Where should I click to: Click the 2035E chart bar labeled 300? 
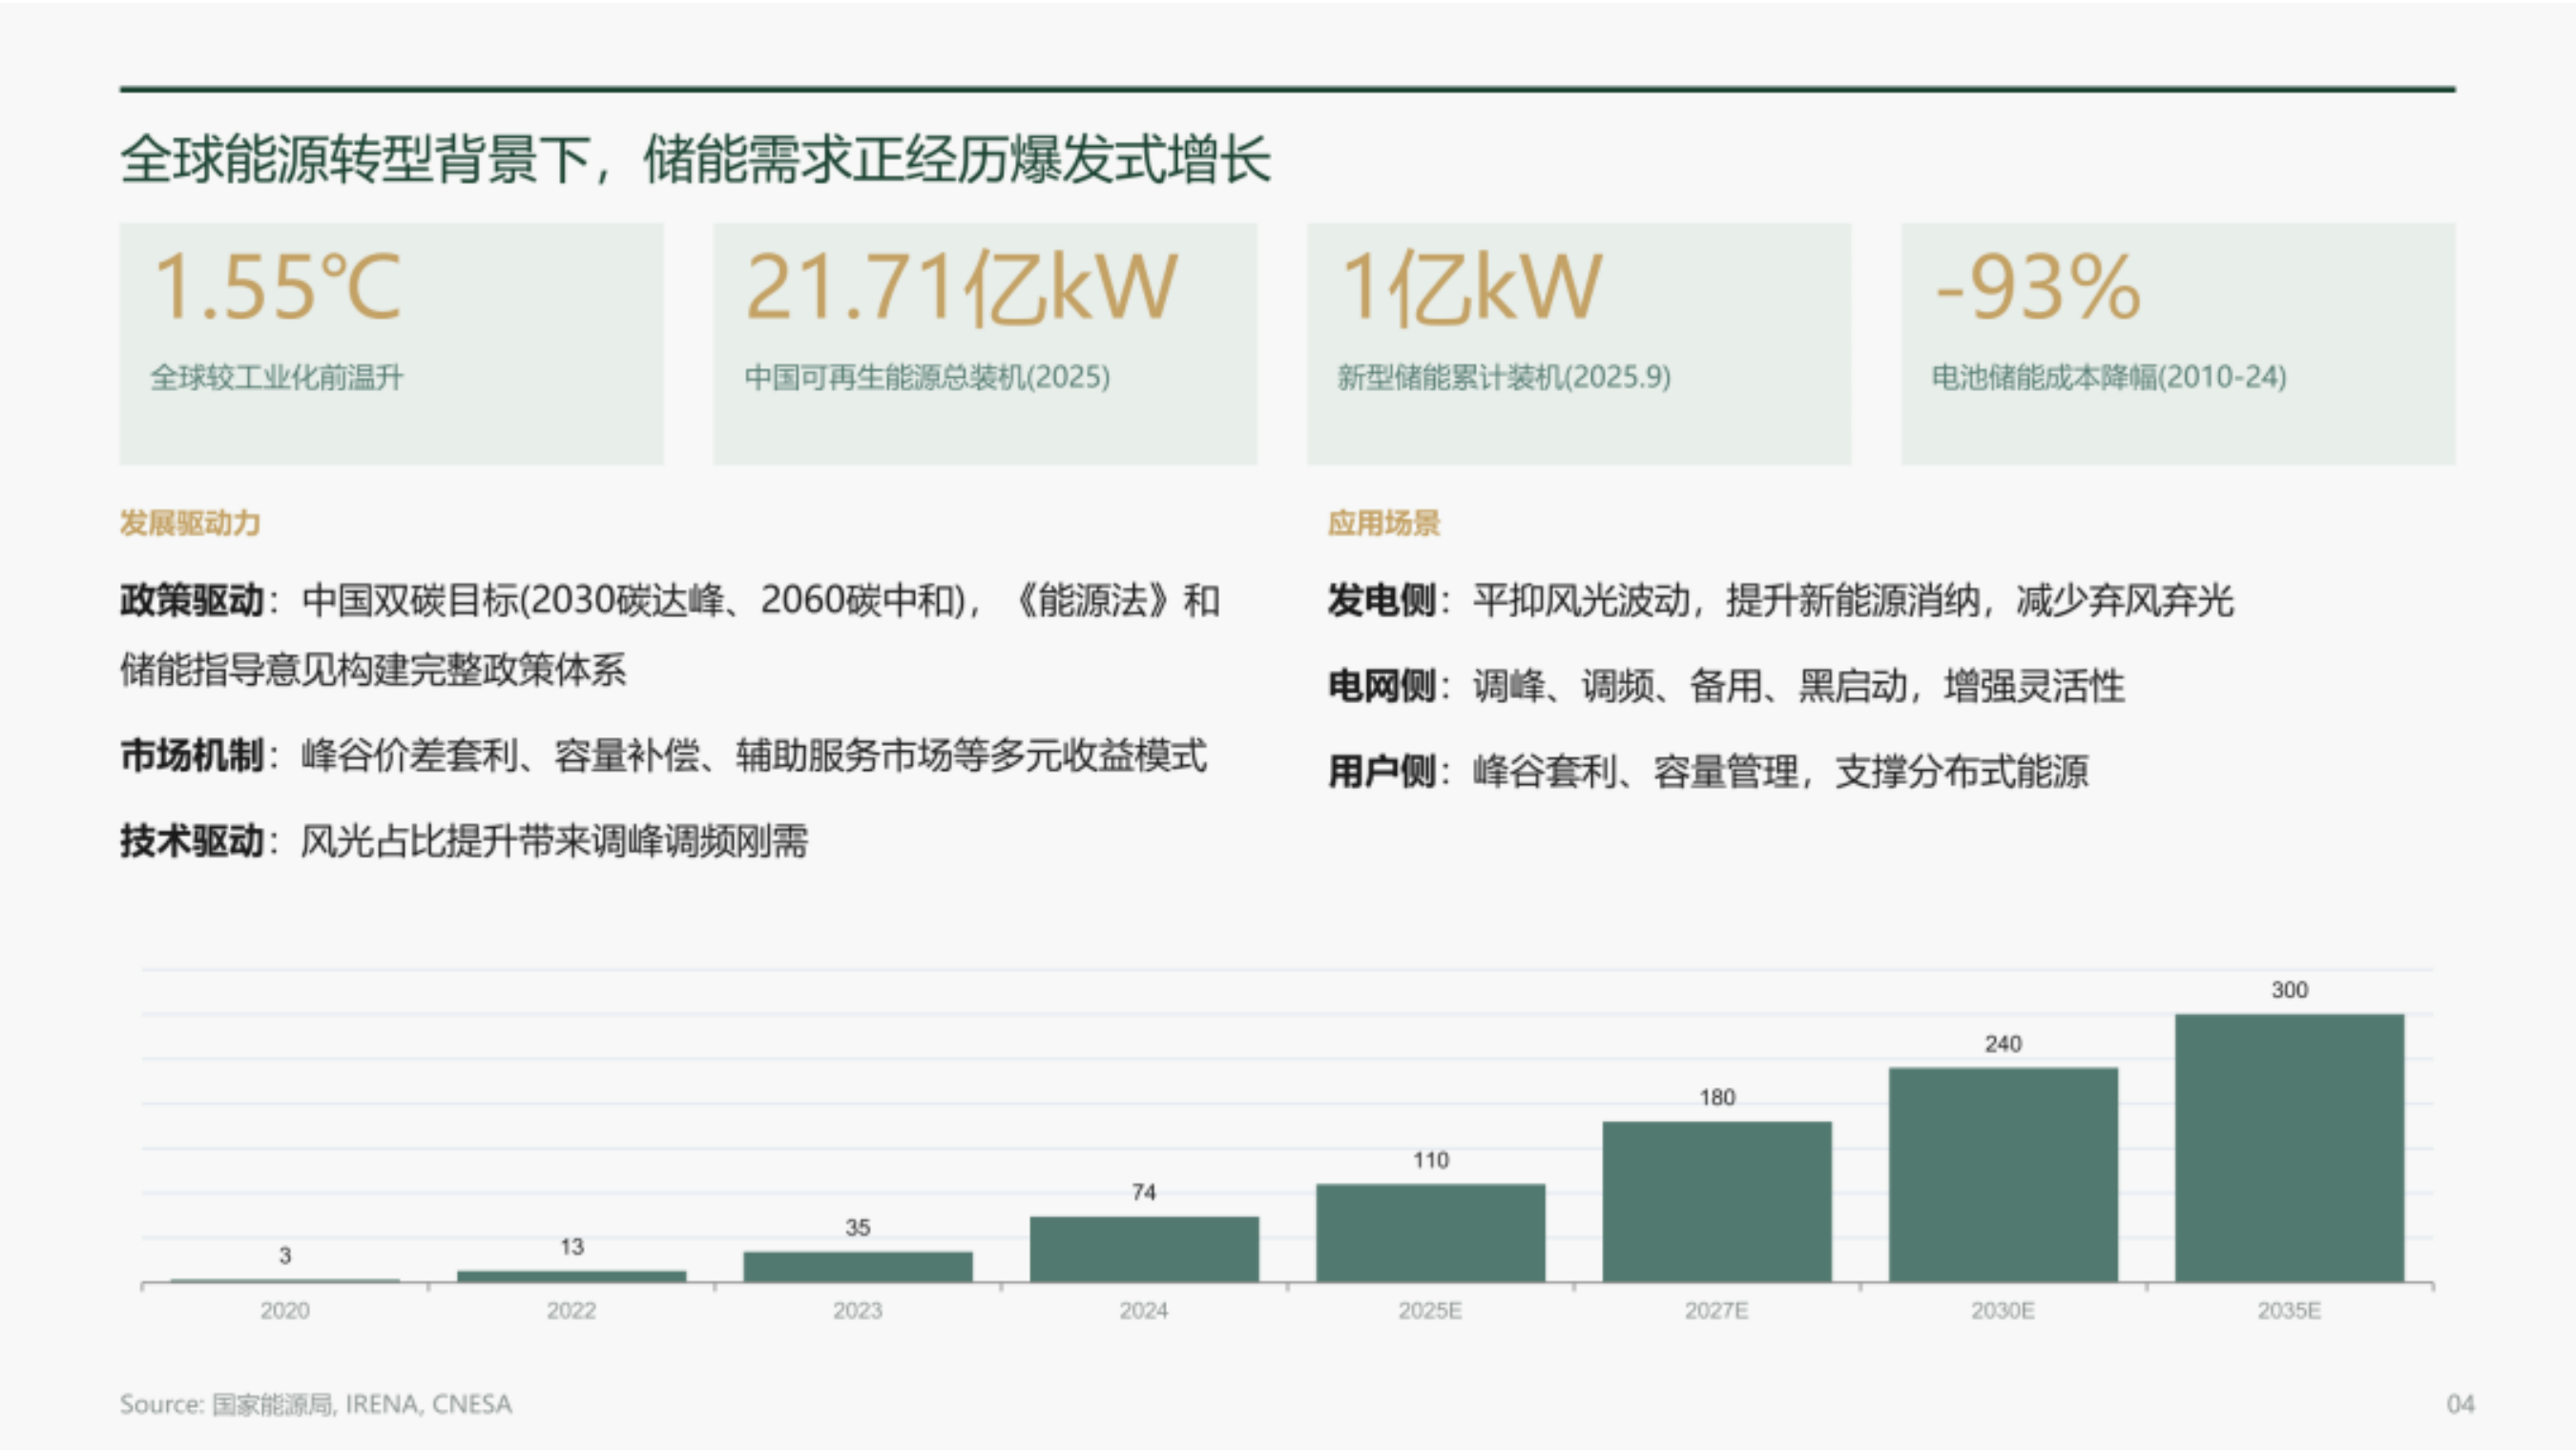(2290, 1148)
